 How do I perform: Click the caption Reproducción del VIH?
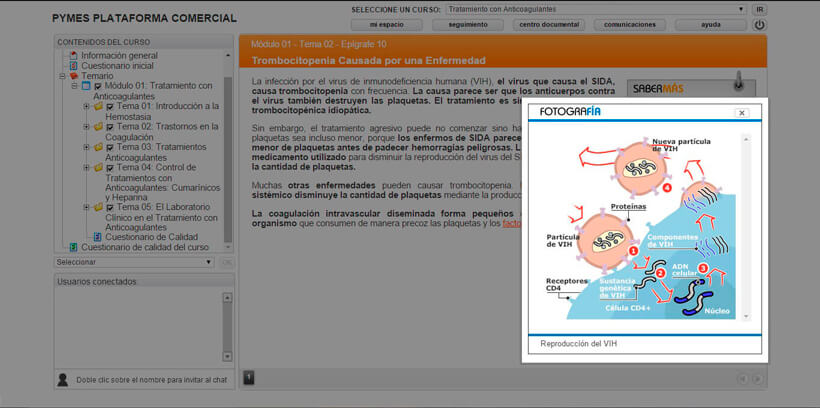coord(578,344)
